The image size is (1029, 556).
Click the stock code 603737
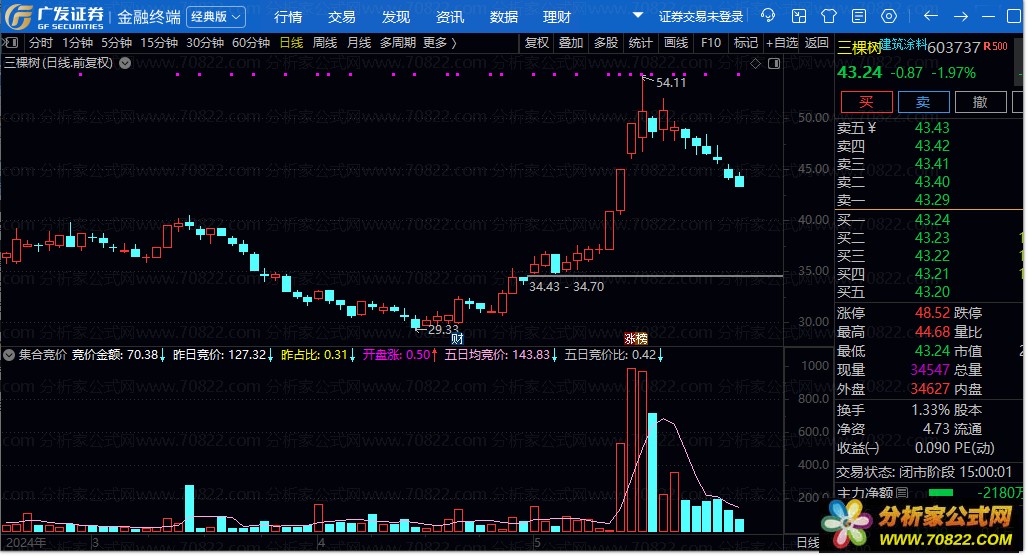tap(954, 48)
